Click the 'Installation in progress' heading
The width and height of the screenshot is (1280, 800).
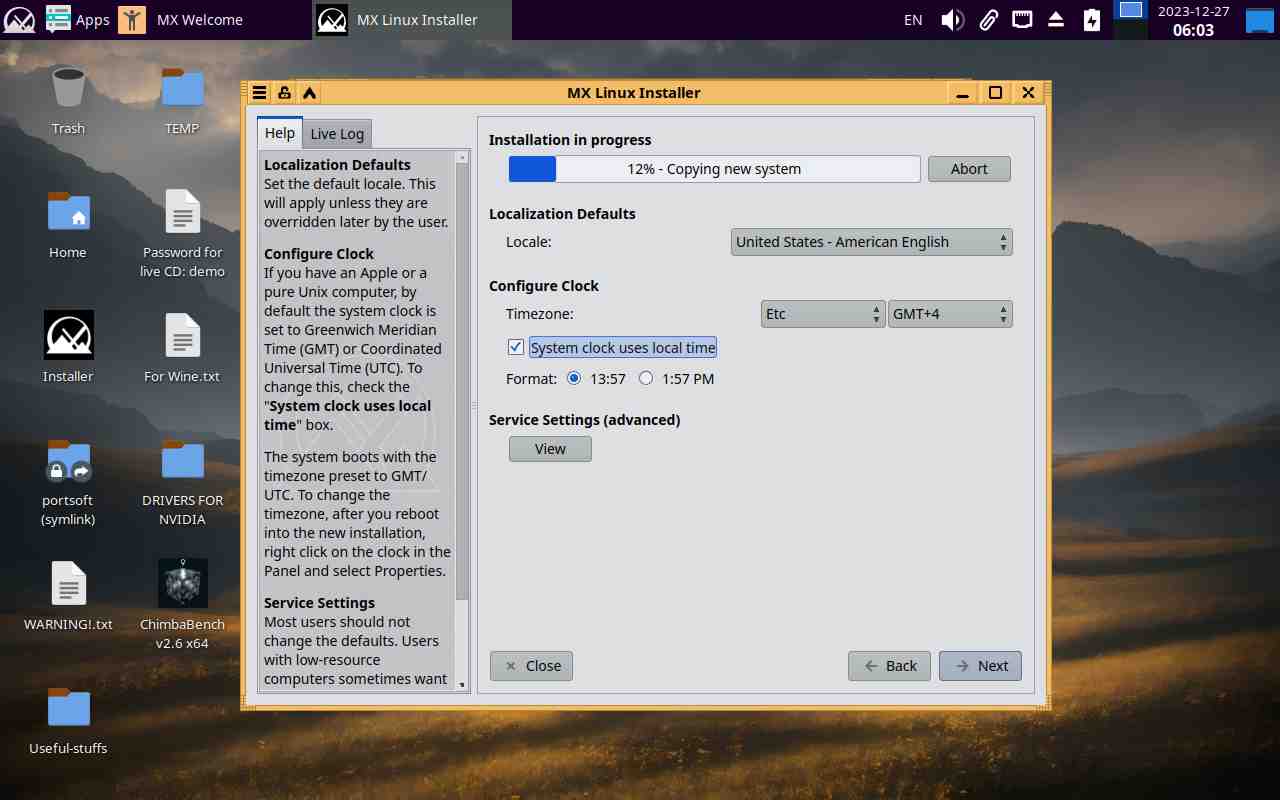click(x=570, y=140)
